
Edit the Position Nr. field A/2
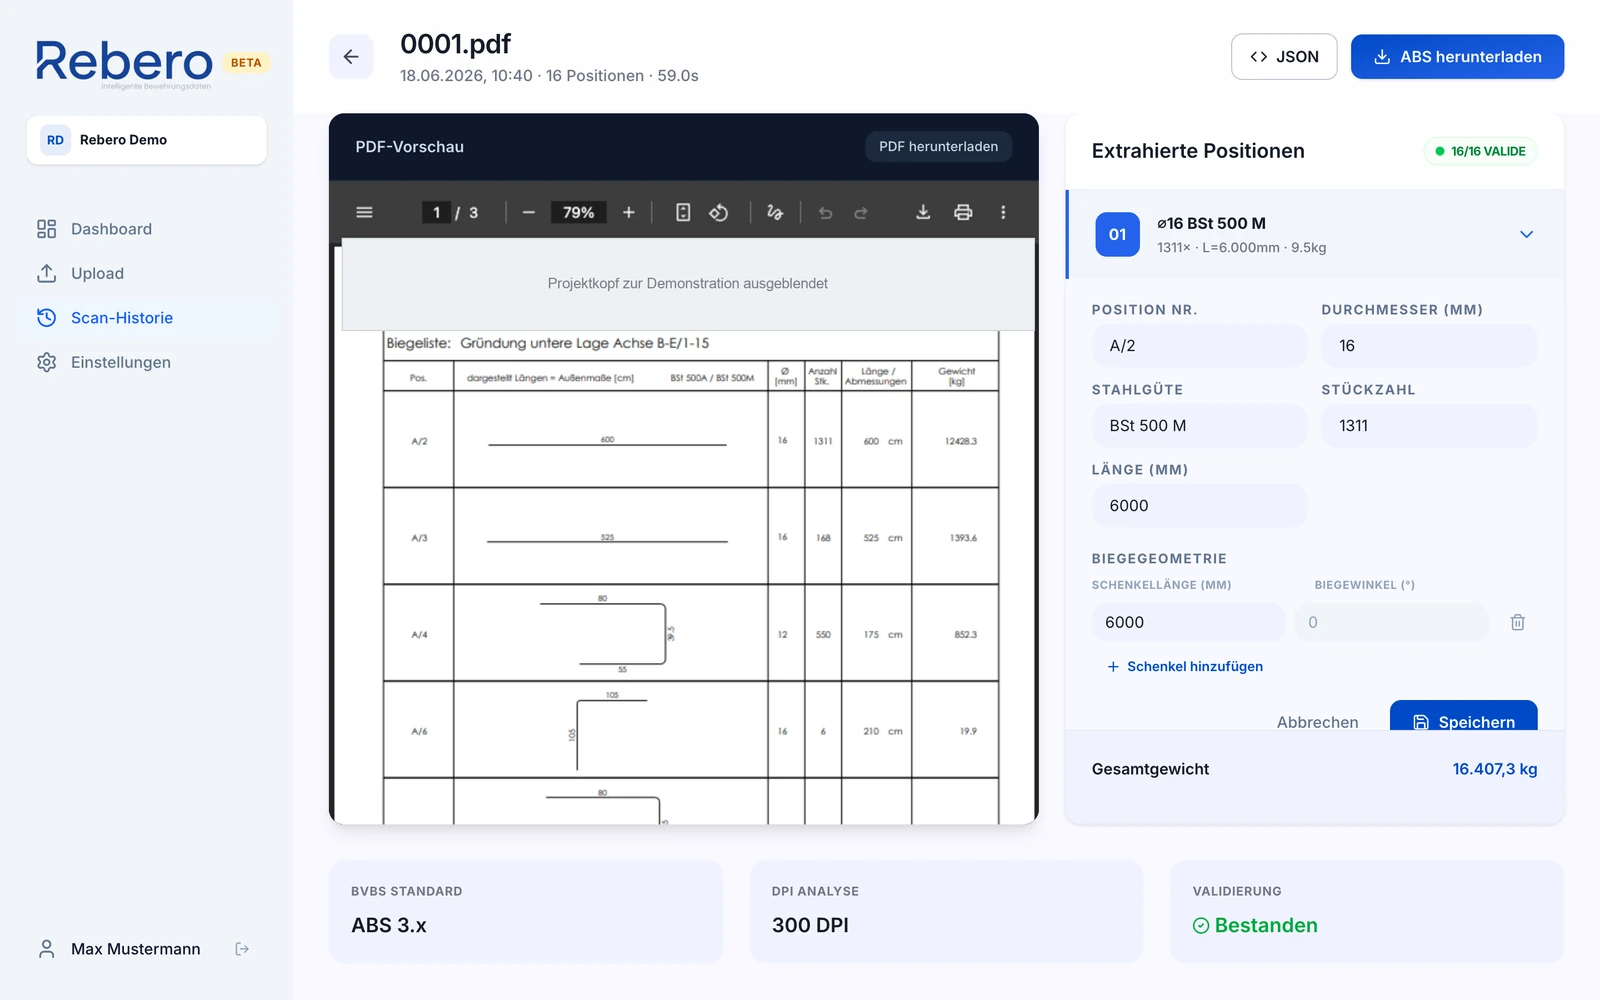[x=1199, y=346]
